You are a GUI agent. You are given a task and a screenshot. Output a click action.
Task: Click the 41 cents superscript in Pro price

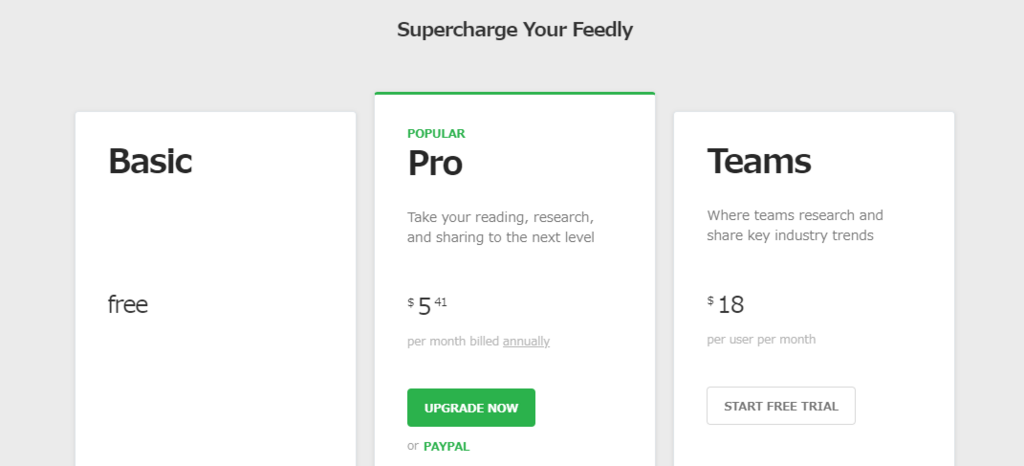point(441,300)
